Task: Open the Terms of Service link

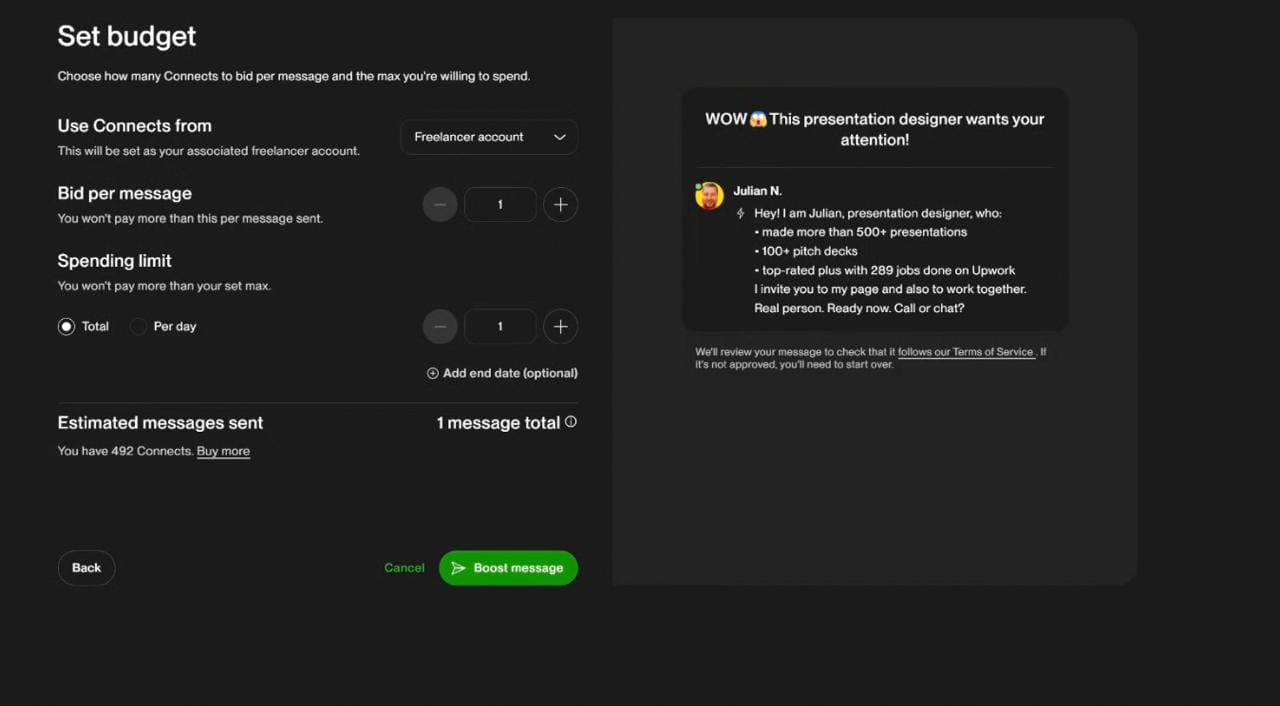Action: (x=965, y=352)
